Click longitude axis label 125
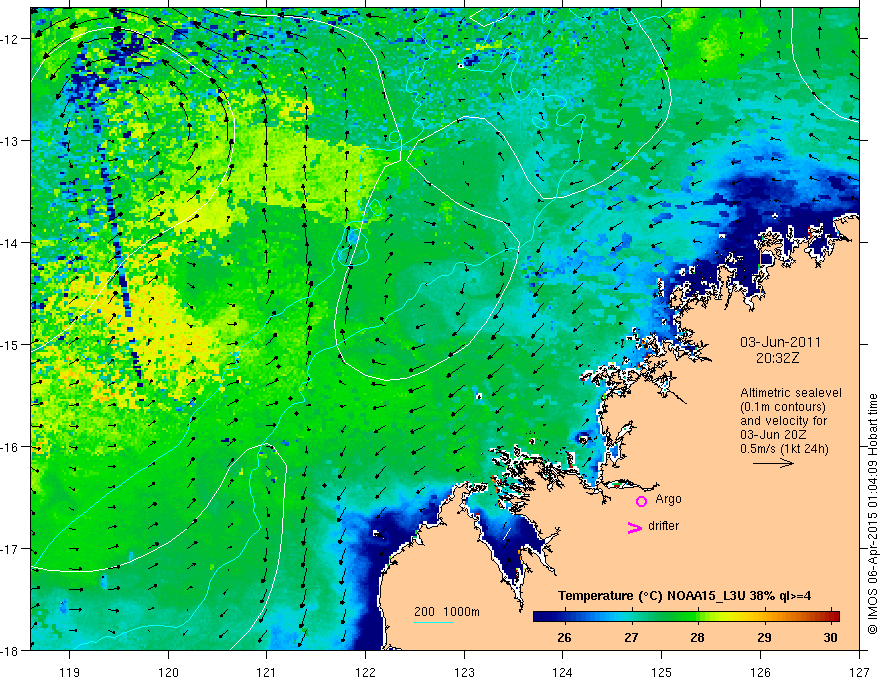 click(662, 672)
